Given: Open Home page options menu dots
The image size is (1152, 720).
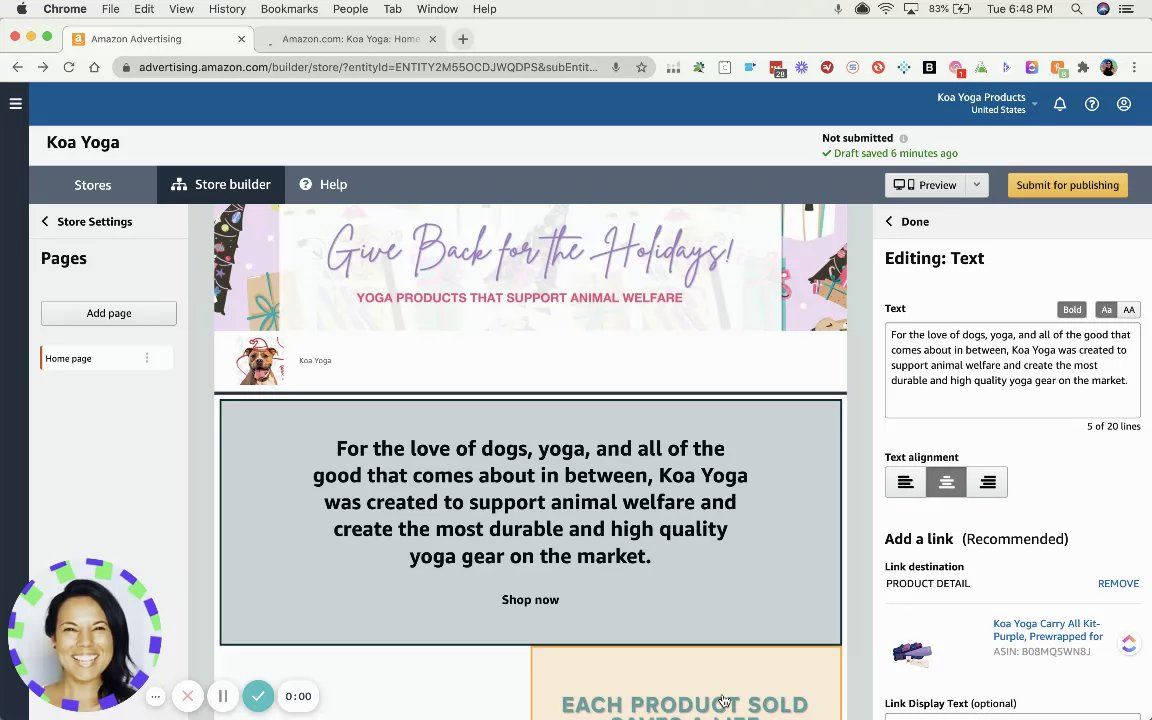Looking at the screenshot, I should coord(147,358).
